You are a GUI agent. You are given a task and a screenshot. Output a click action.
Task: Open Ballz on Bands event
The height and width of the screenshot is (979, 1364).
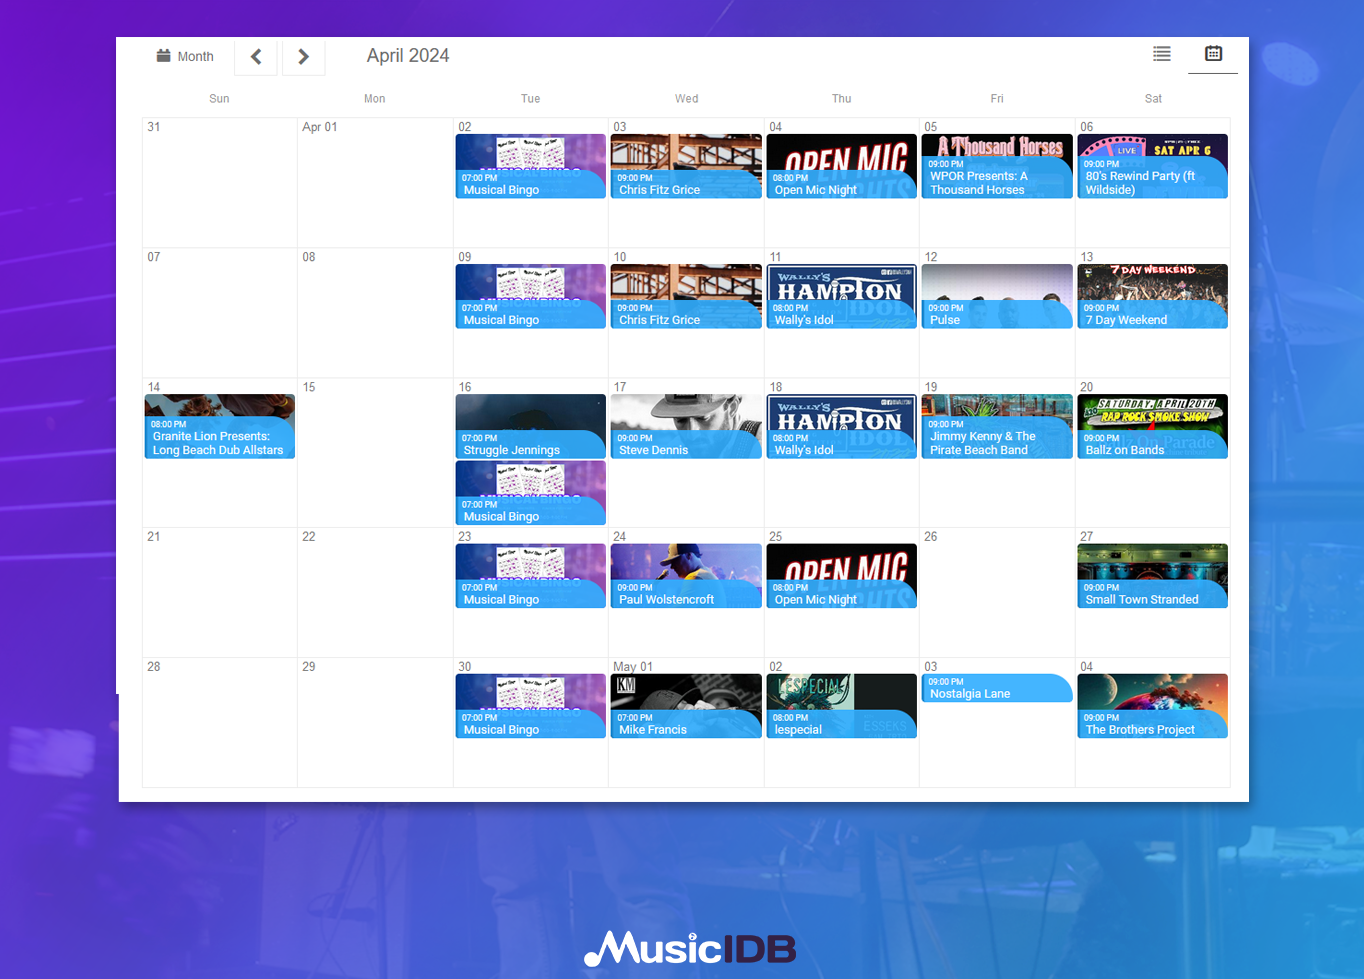click(x=1153, y=426)
